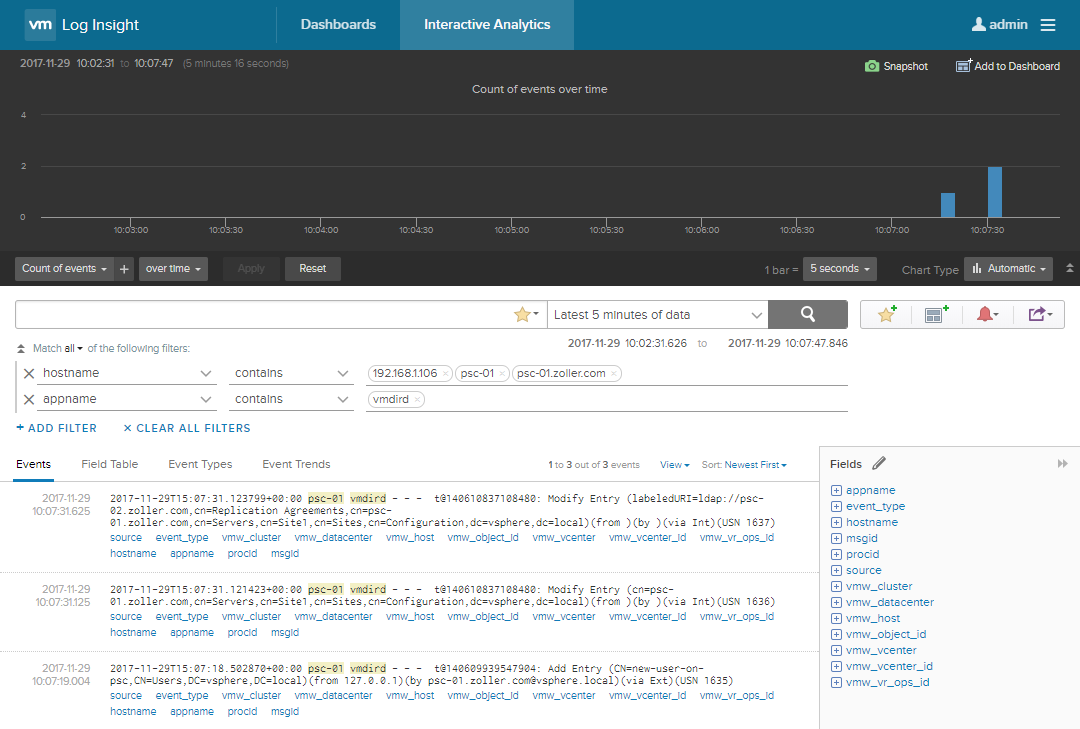The image size is (1080, 729).
Task: Remove the hostname filter row
Action: (28, 373)
